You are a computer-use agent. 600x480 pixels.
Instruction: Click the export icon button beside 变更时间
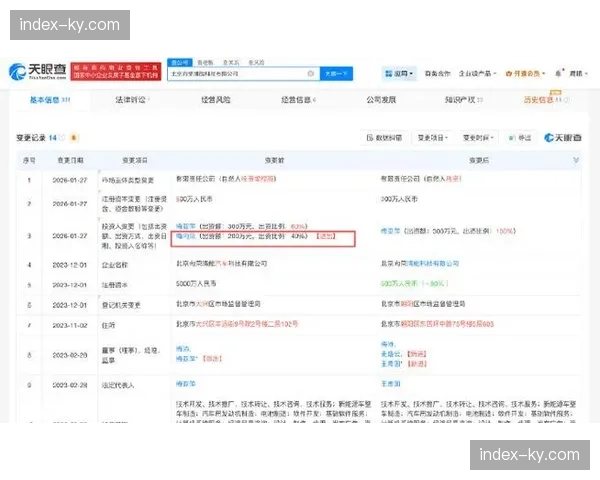pyautogui.click(x=520, y=137)
